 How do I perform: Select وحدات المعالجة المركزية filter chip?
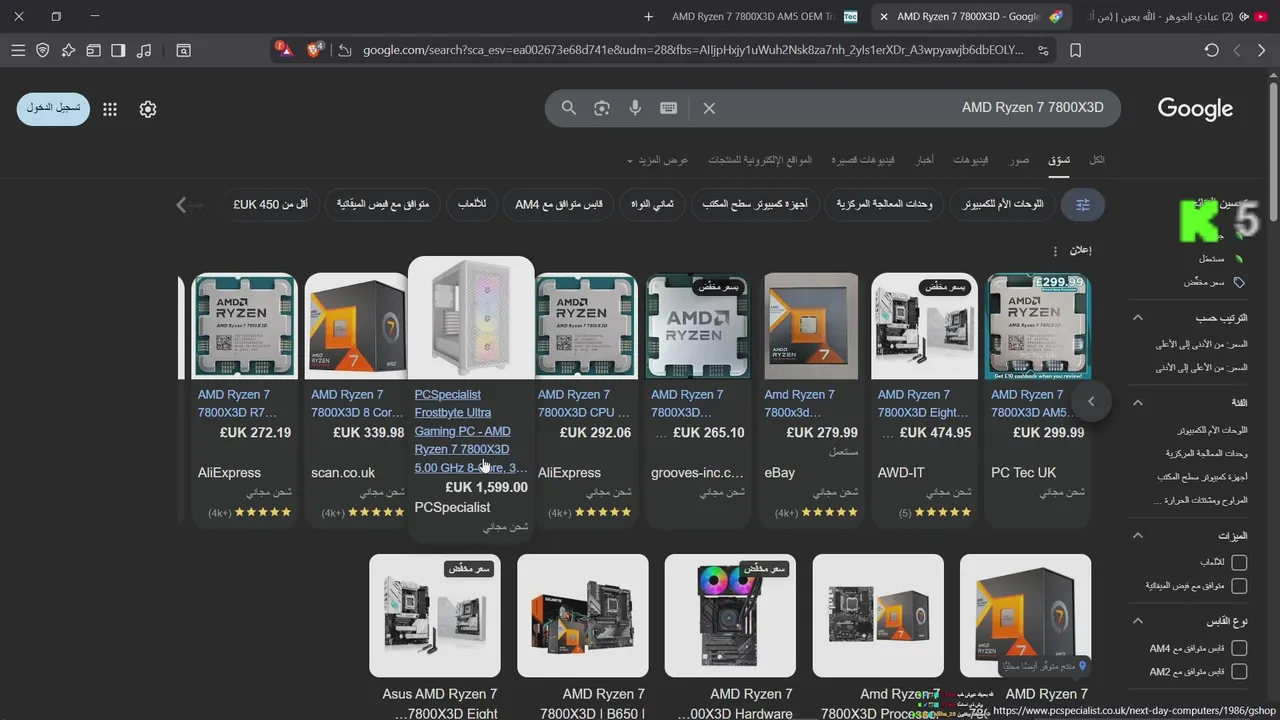[884, 204]
